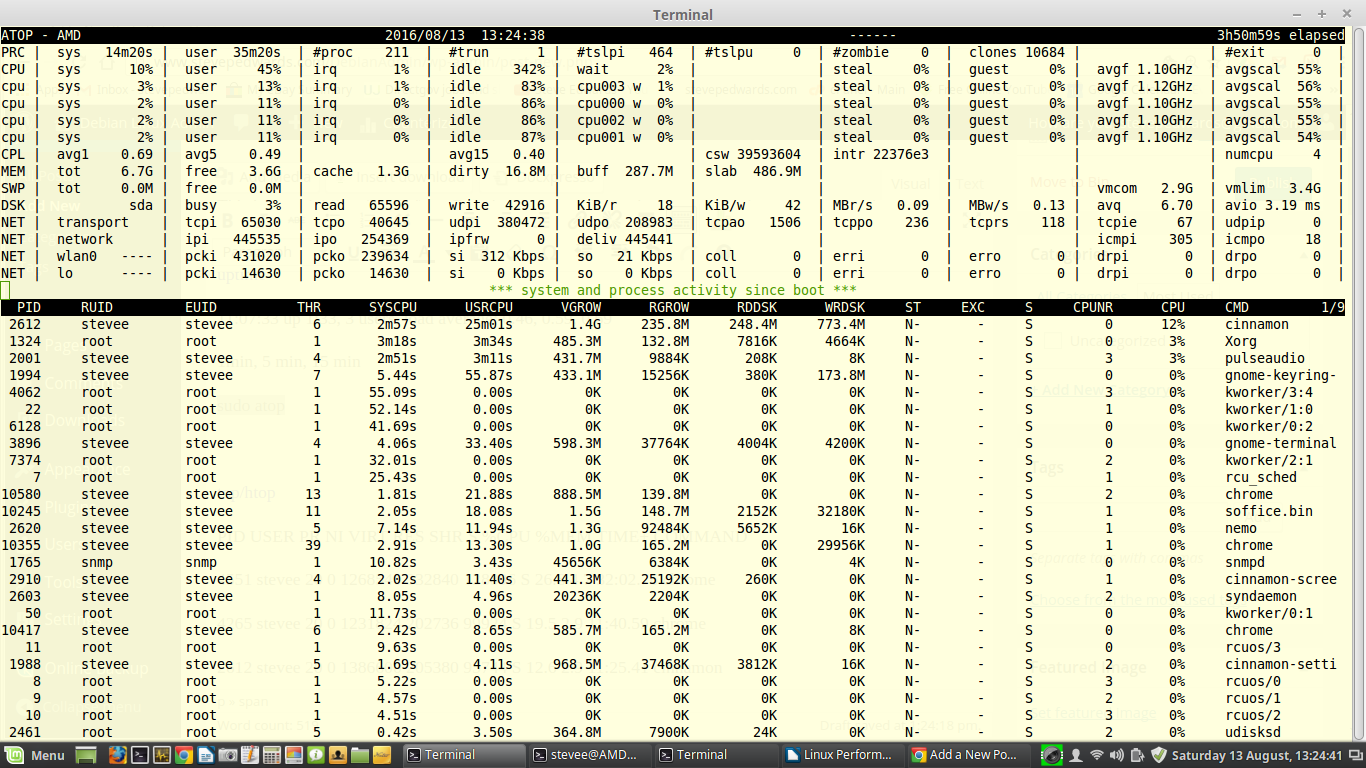The width and height of the screenshot is (1366, 768).
Task: Open LibreOffice Writer launcher icon
Action: 206,755
